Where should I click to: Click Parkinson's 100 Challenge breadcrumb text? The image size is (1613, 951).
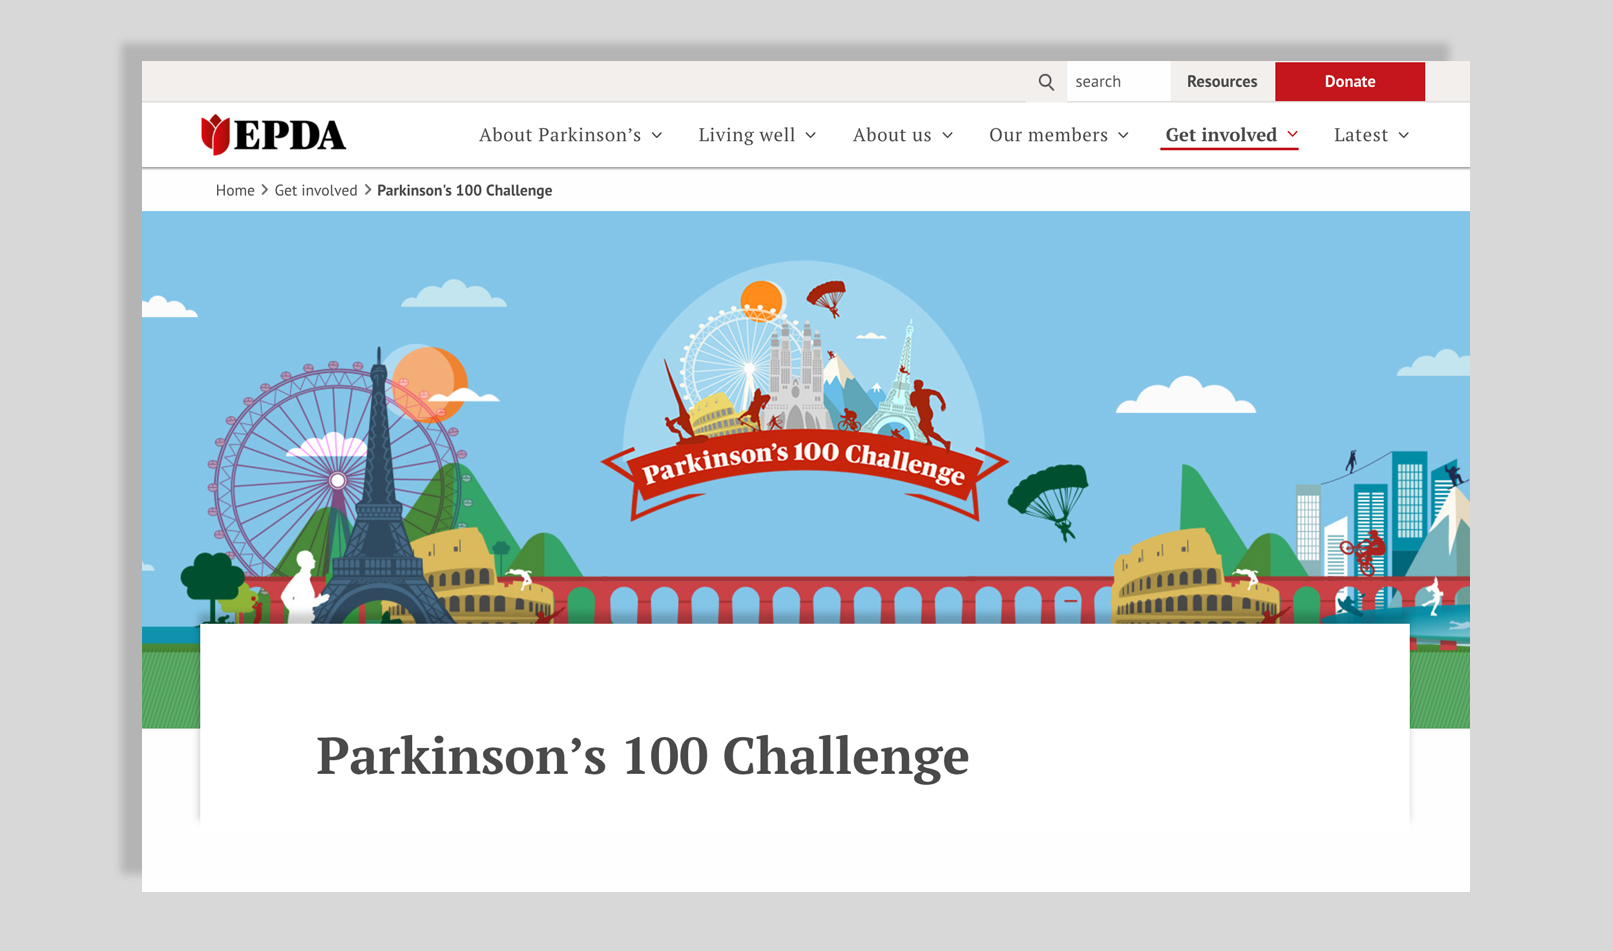(x=464, y=190)
